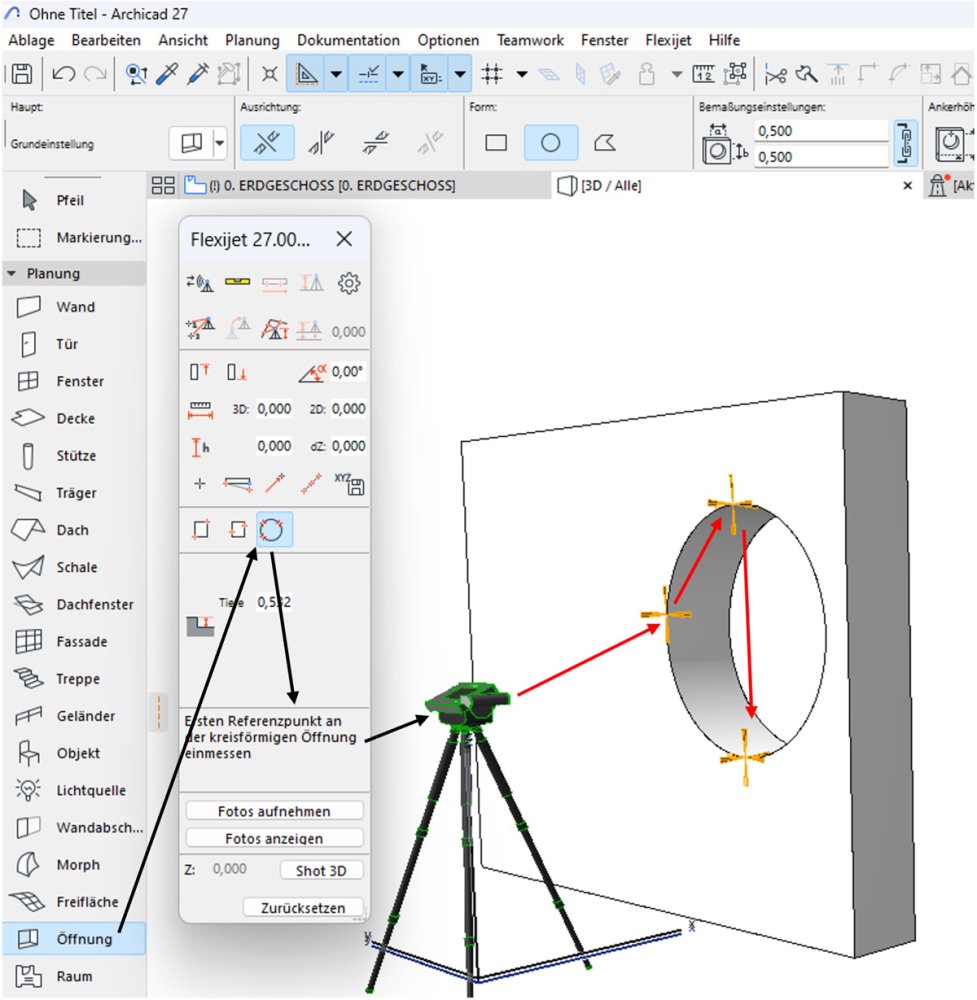Toggle the guide lines button

[x=306, y=74]
